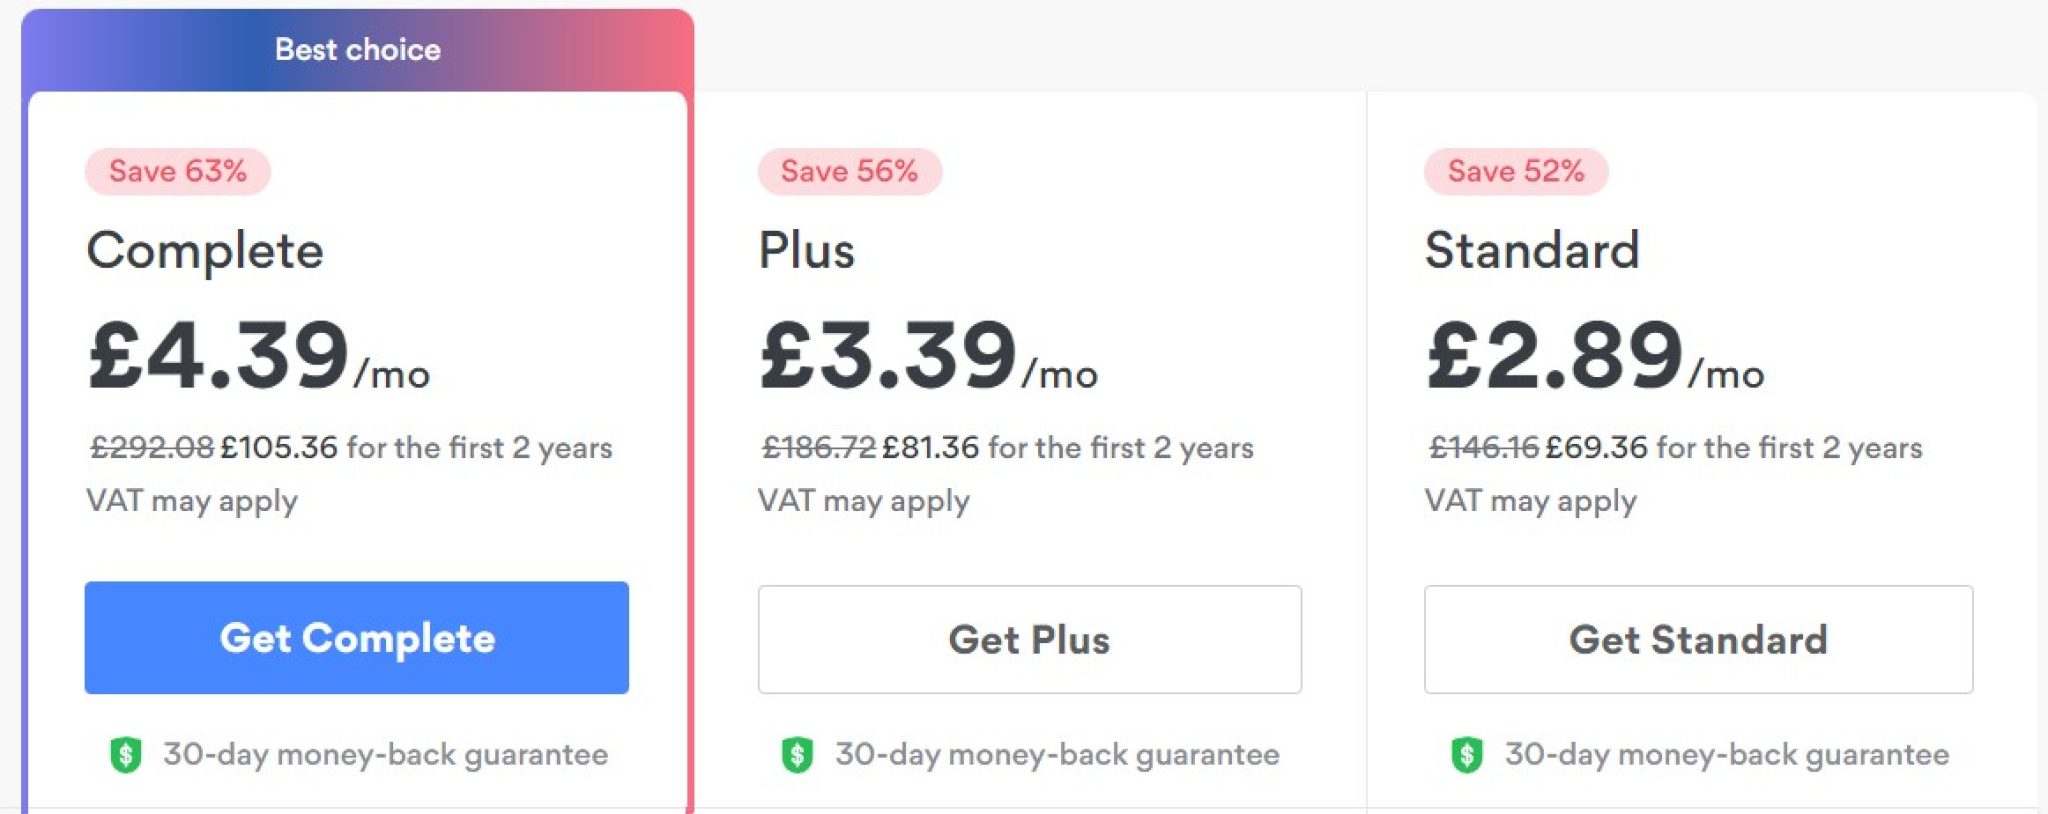
Task: Click the £2.89/mo price
Action: (x=1595, y=356)
